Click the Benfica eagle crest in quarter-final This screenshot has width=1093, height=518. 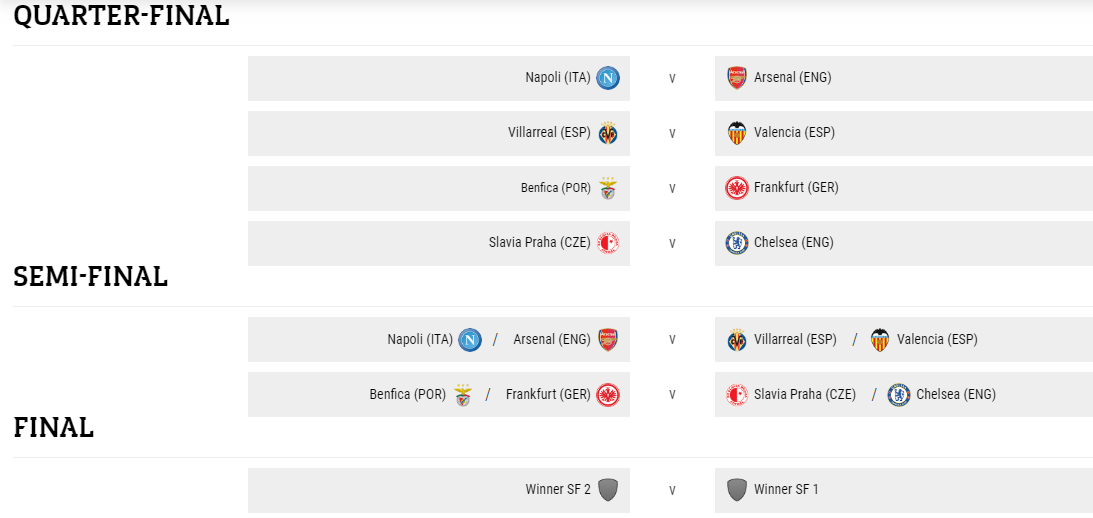(608, 188)
